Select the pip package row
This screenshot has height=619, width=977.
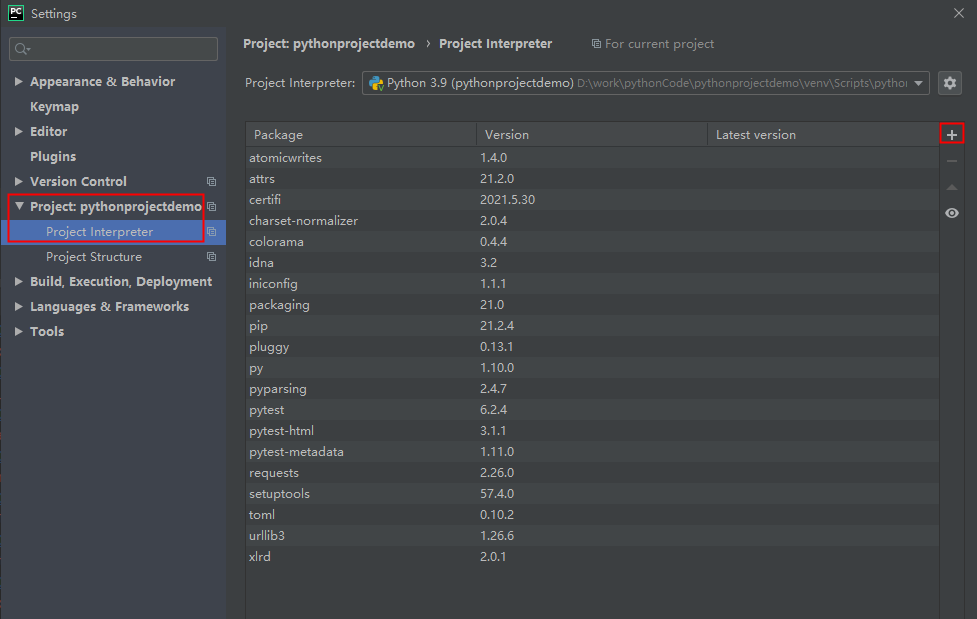[x=592, y=325]
